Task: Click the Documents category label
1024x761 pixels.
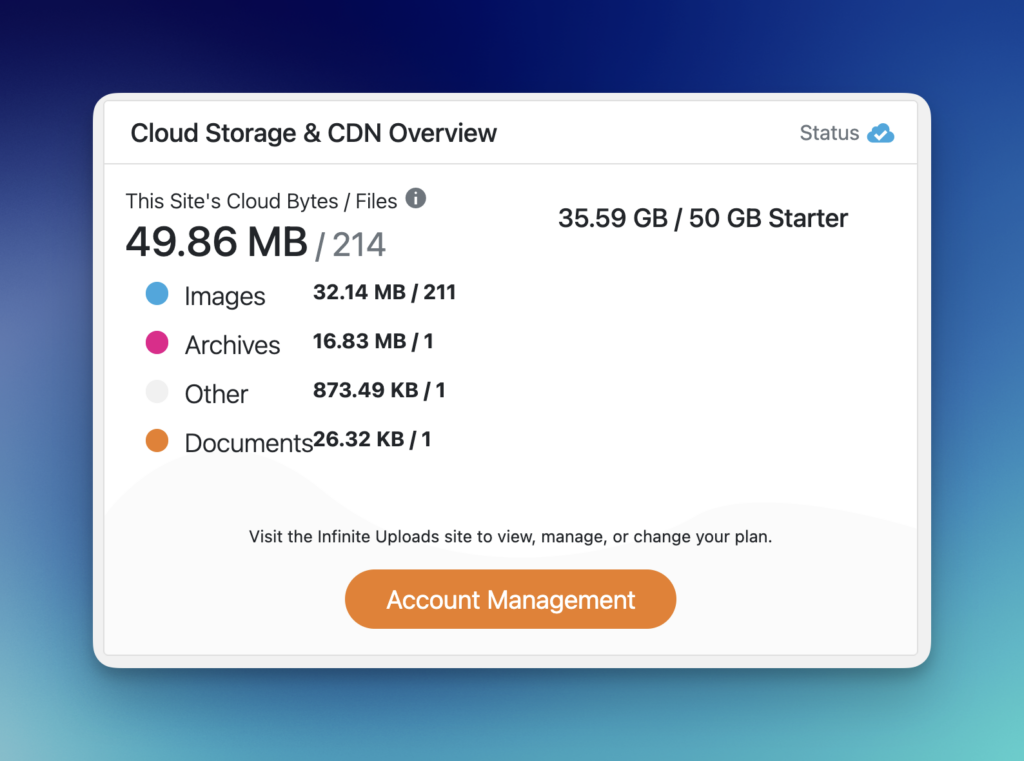Action: (248, 443)
